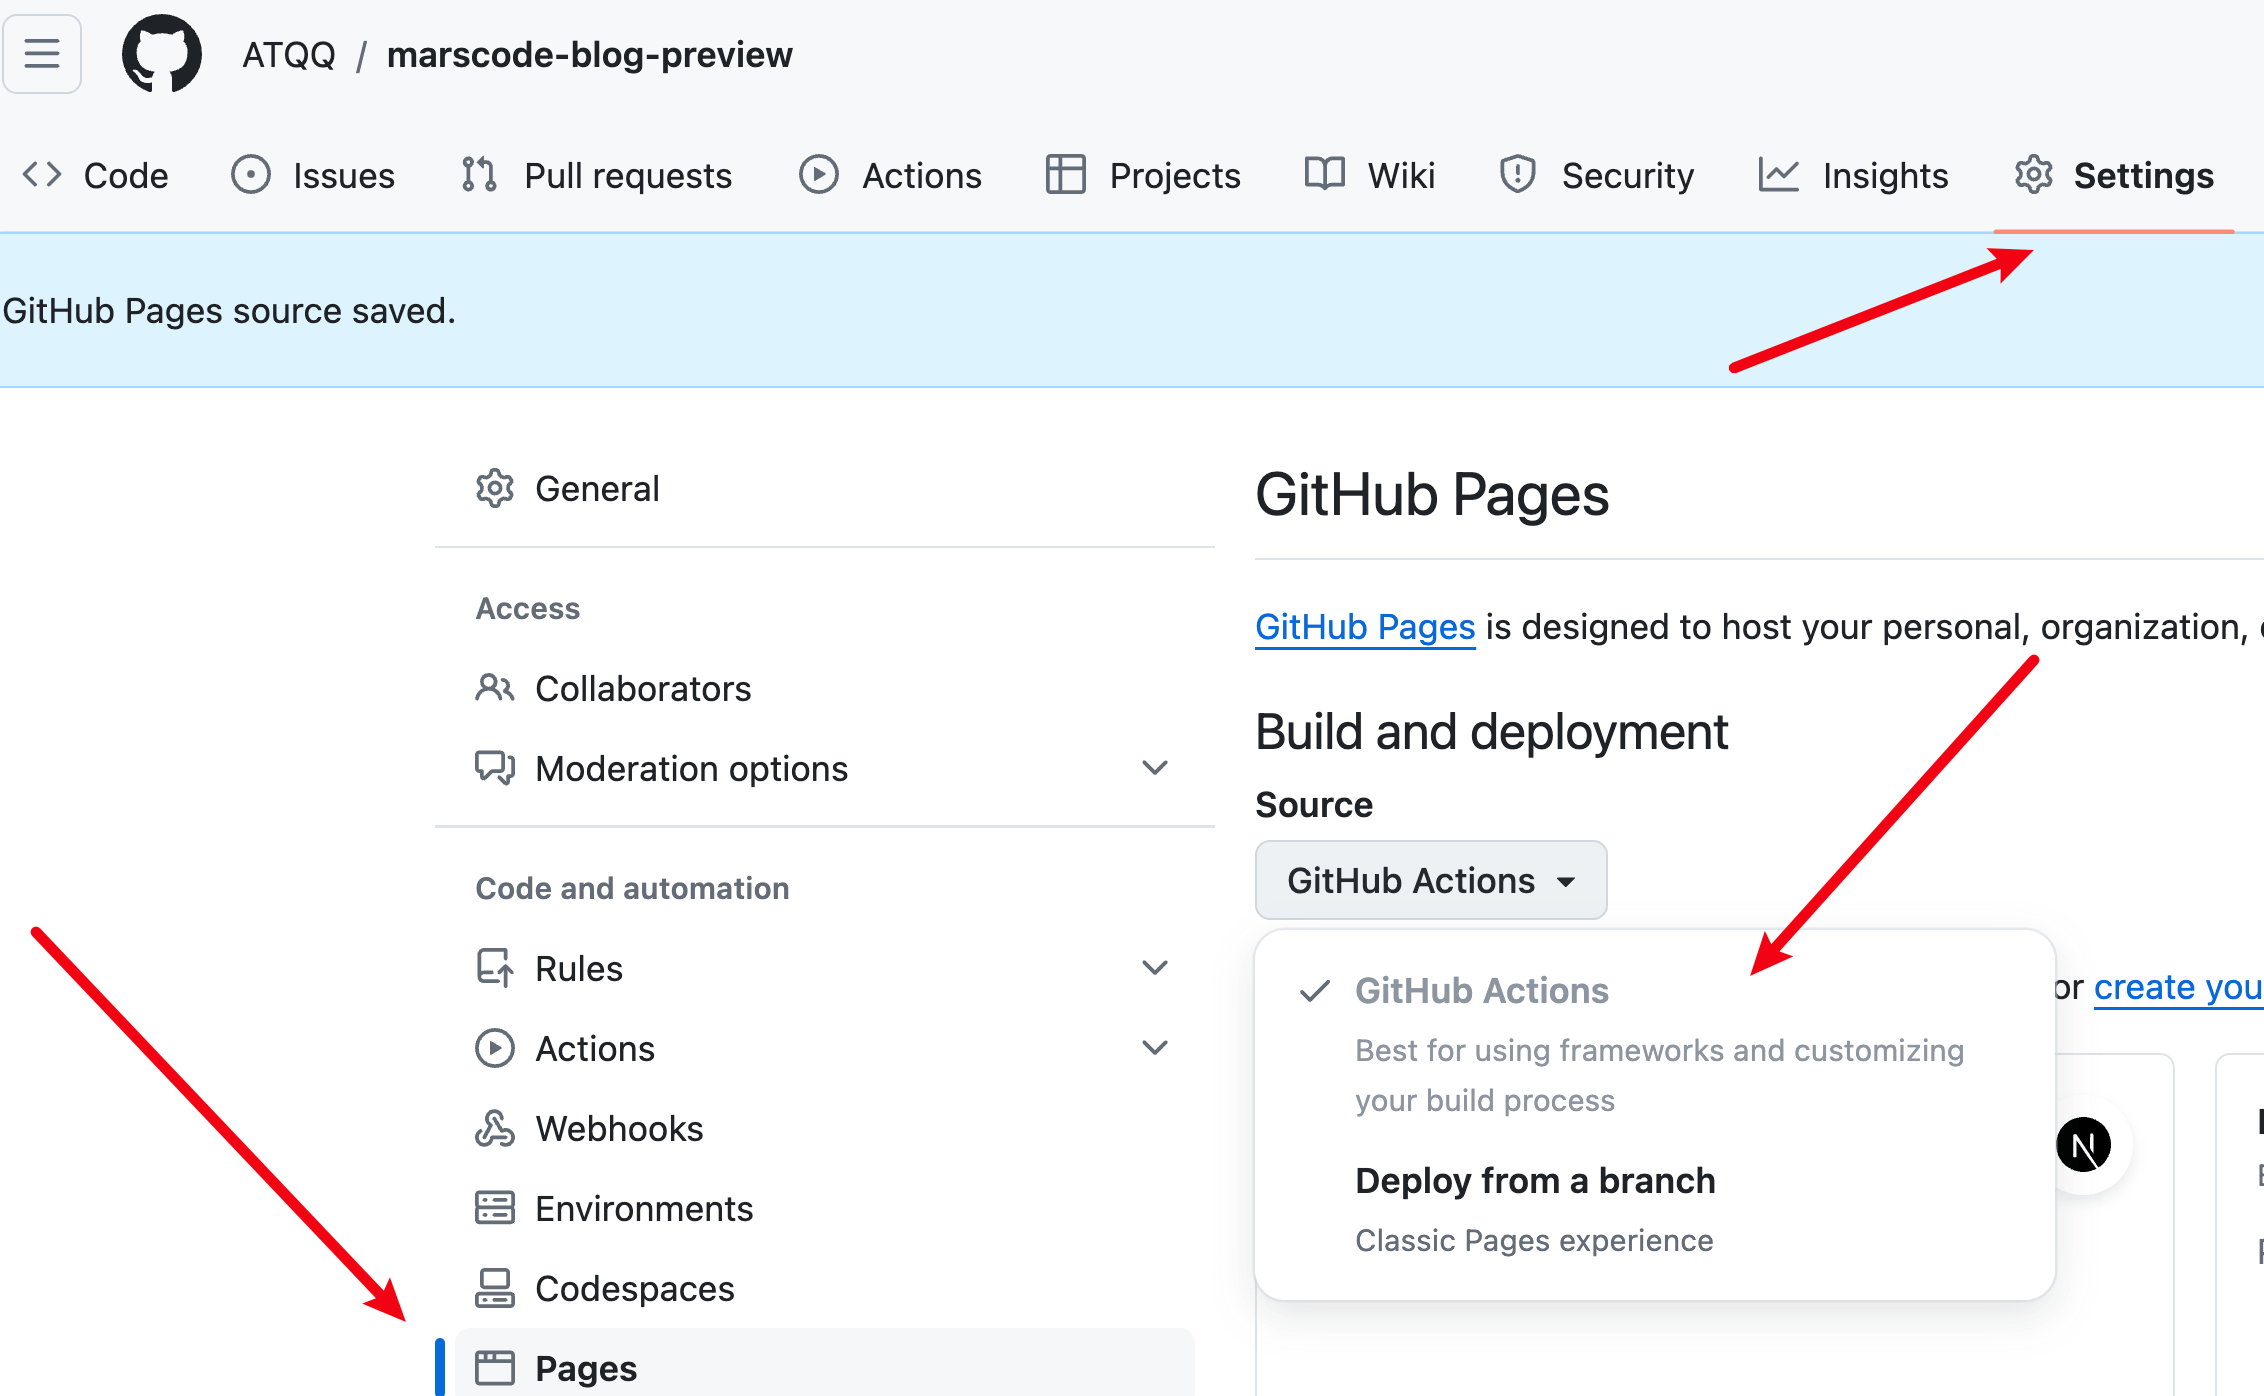
Task: Open Collaborators settings page
Action: [825, 689]
